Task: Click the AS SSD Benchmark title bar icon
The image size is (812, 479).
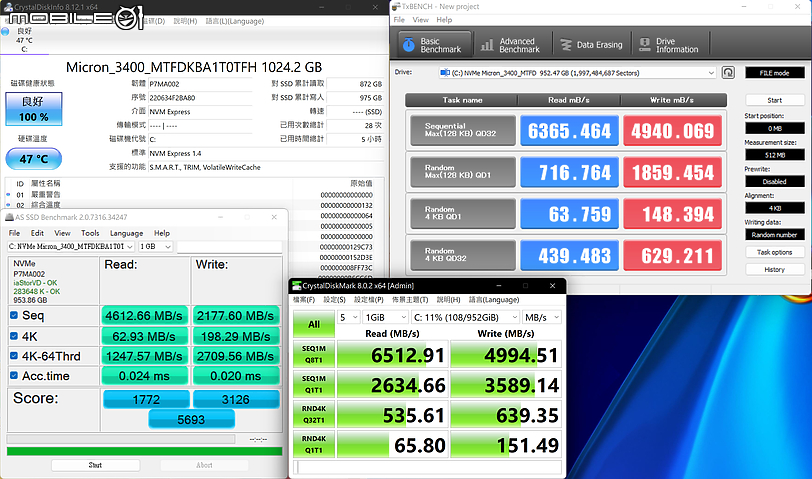Action: [9, 217]
